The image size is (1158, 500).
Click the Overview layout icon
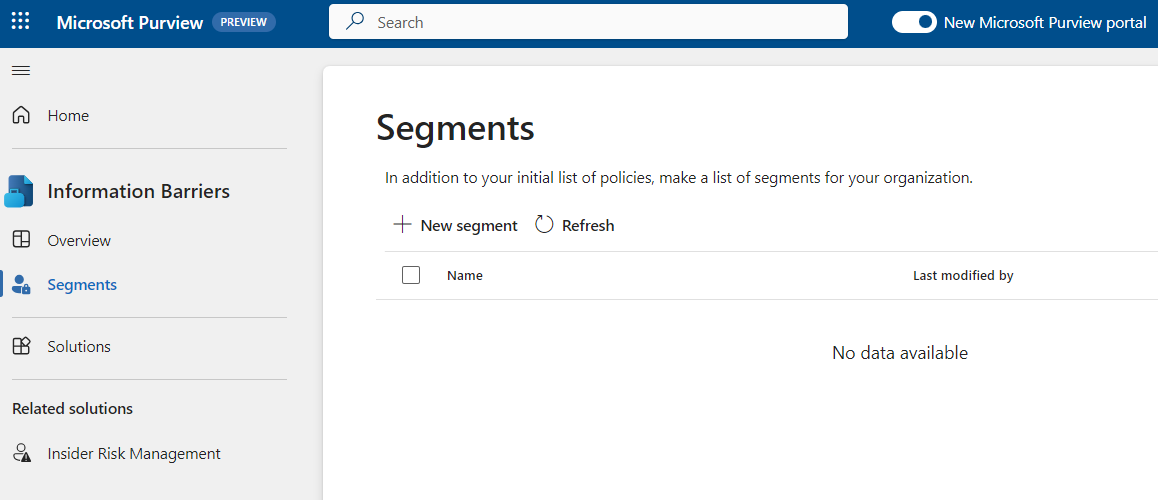point(21,240)
